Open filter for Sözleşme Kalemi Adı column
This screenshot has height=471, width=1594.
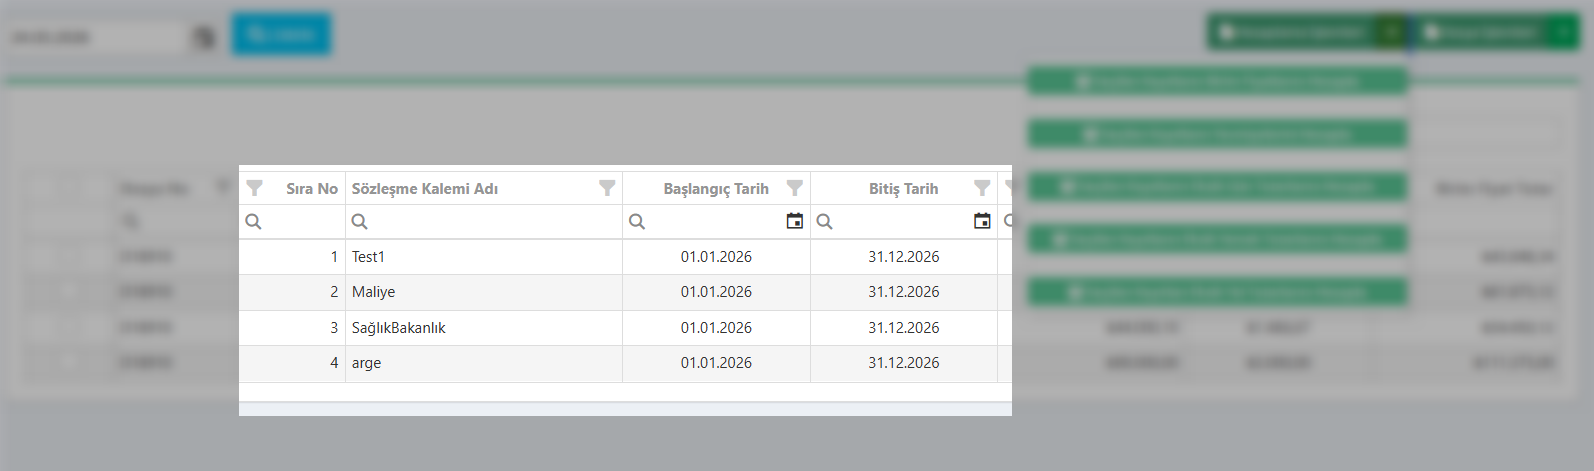(607, 188)
